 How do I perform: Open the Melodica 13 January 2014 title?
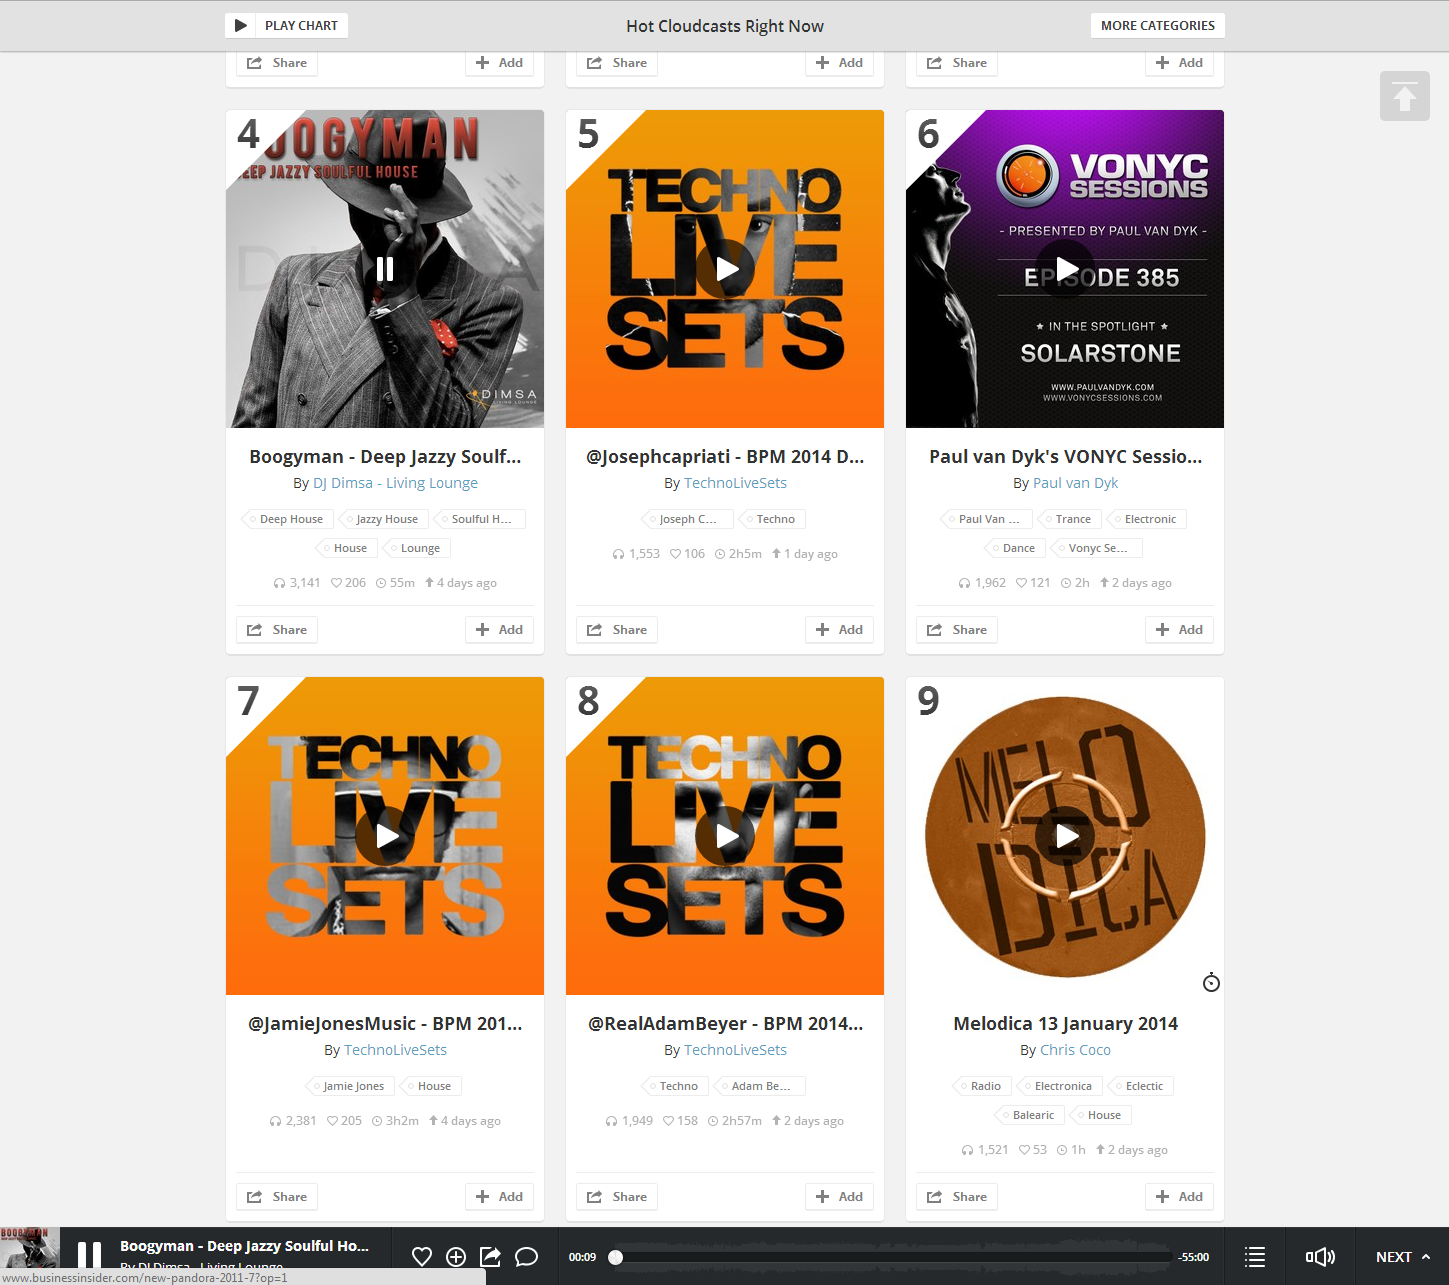click(x=1065, y=1024)
